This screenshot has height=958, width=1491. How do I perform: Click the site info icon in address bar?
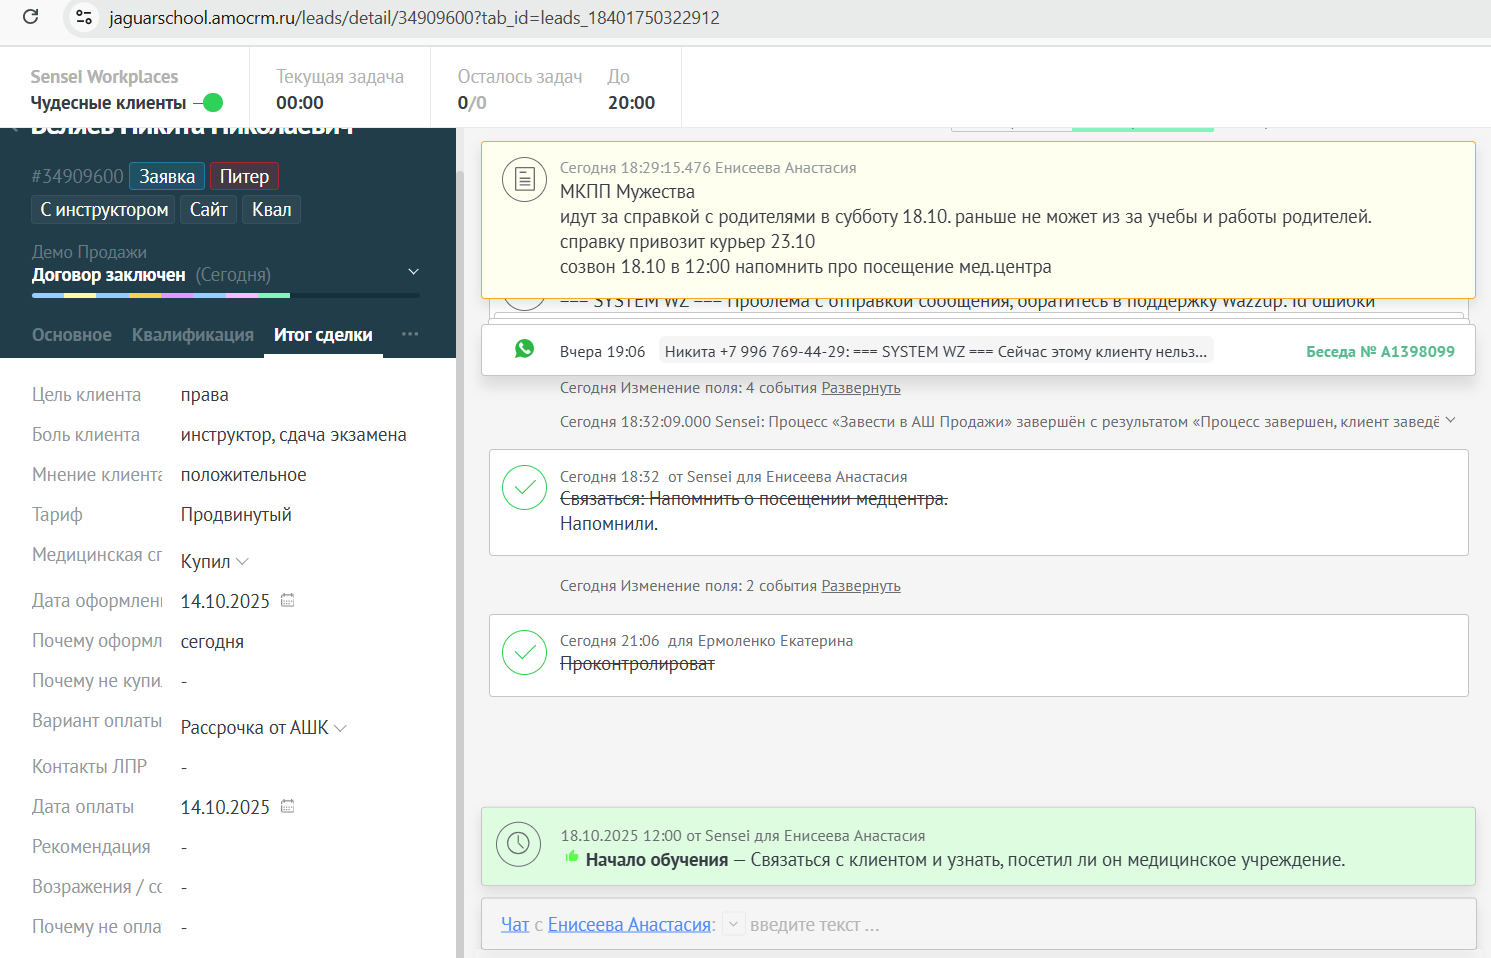[84, 17]
